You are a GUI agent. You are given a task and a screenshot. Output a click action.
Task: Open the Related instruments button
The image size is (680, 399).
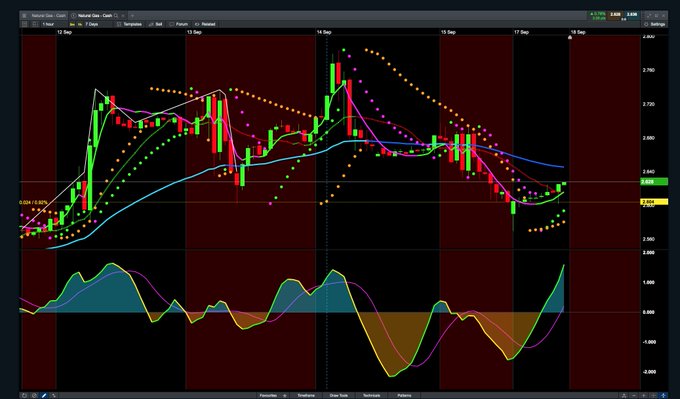click(205, 24)
